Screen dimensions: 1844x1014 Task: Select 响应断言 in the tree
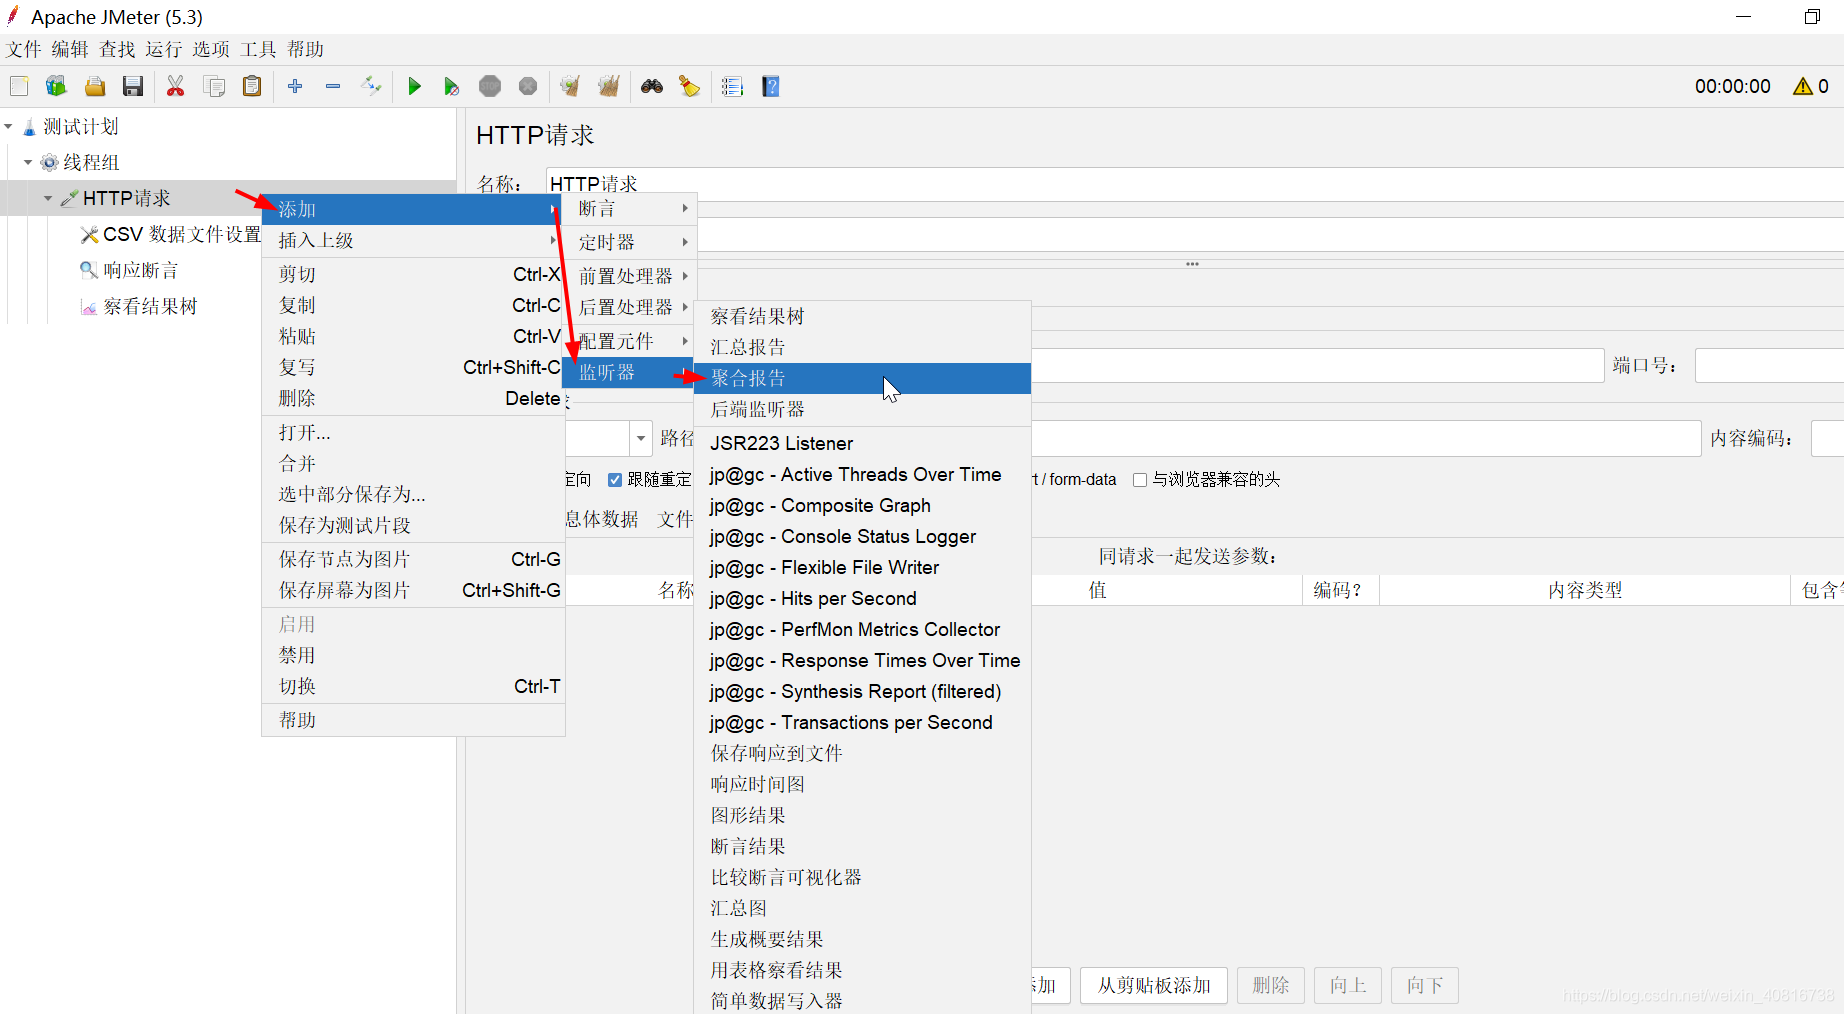click(x=130, y=270)
